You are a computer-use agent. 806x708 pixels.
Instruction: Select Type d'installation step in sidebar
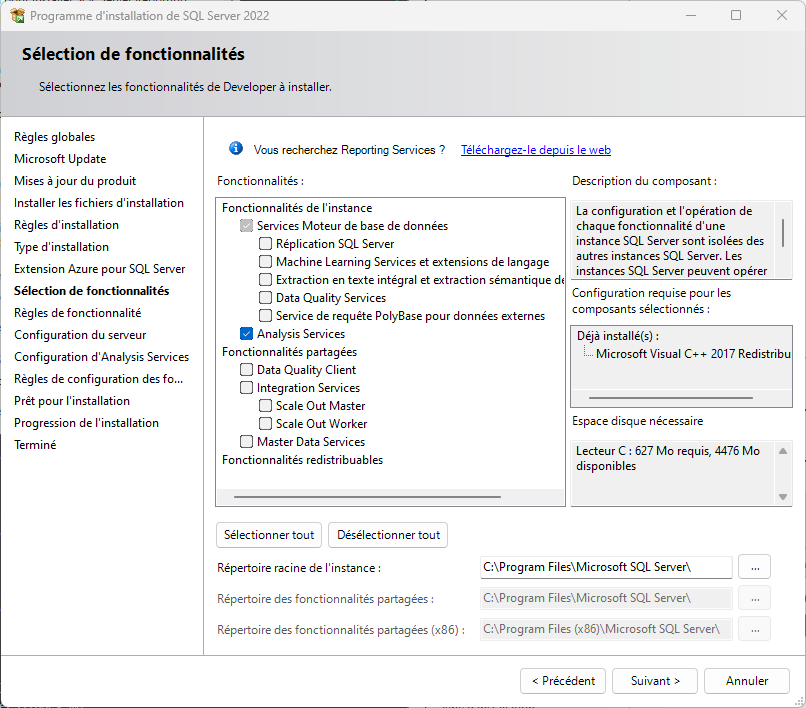pos(61,247)
